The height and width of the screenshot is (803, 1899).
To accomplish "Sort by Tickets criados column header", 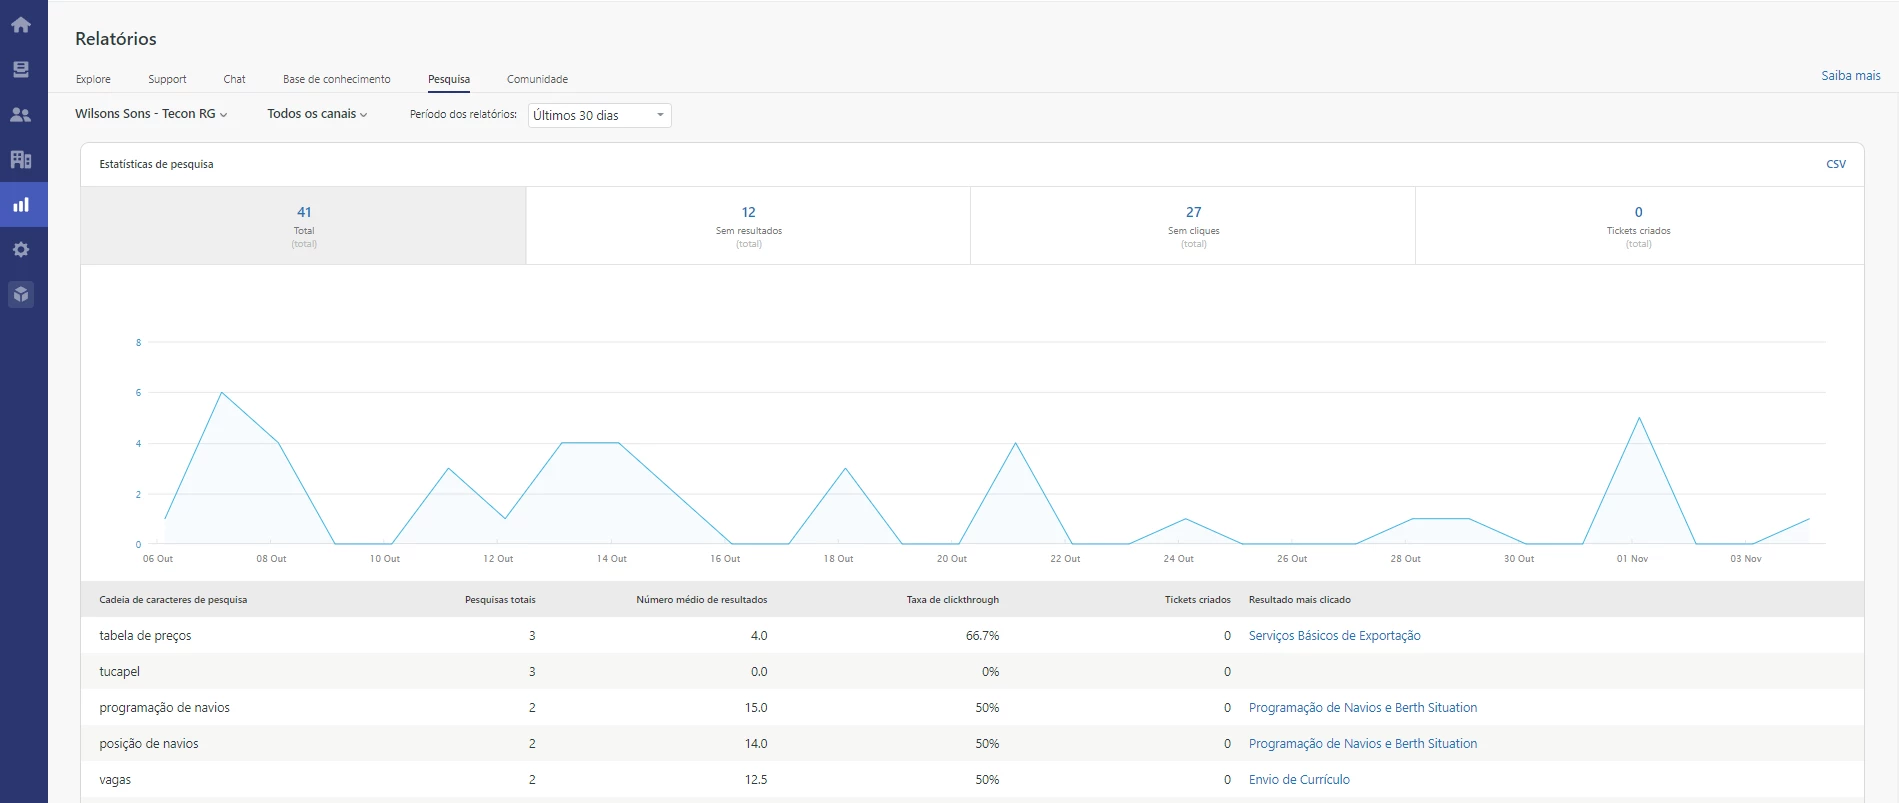I will coord(1197,600).
